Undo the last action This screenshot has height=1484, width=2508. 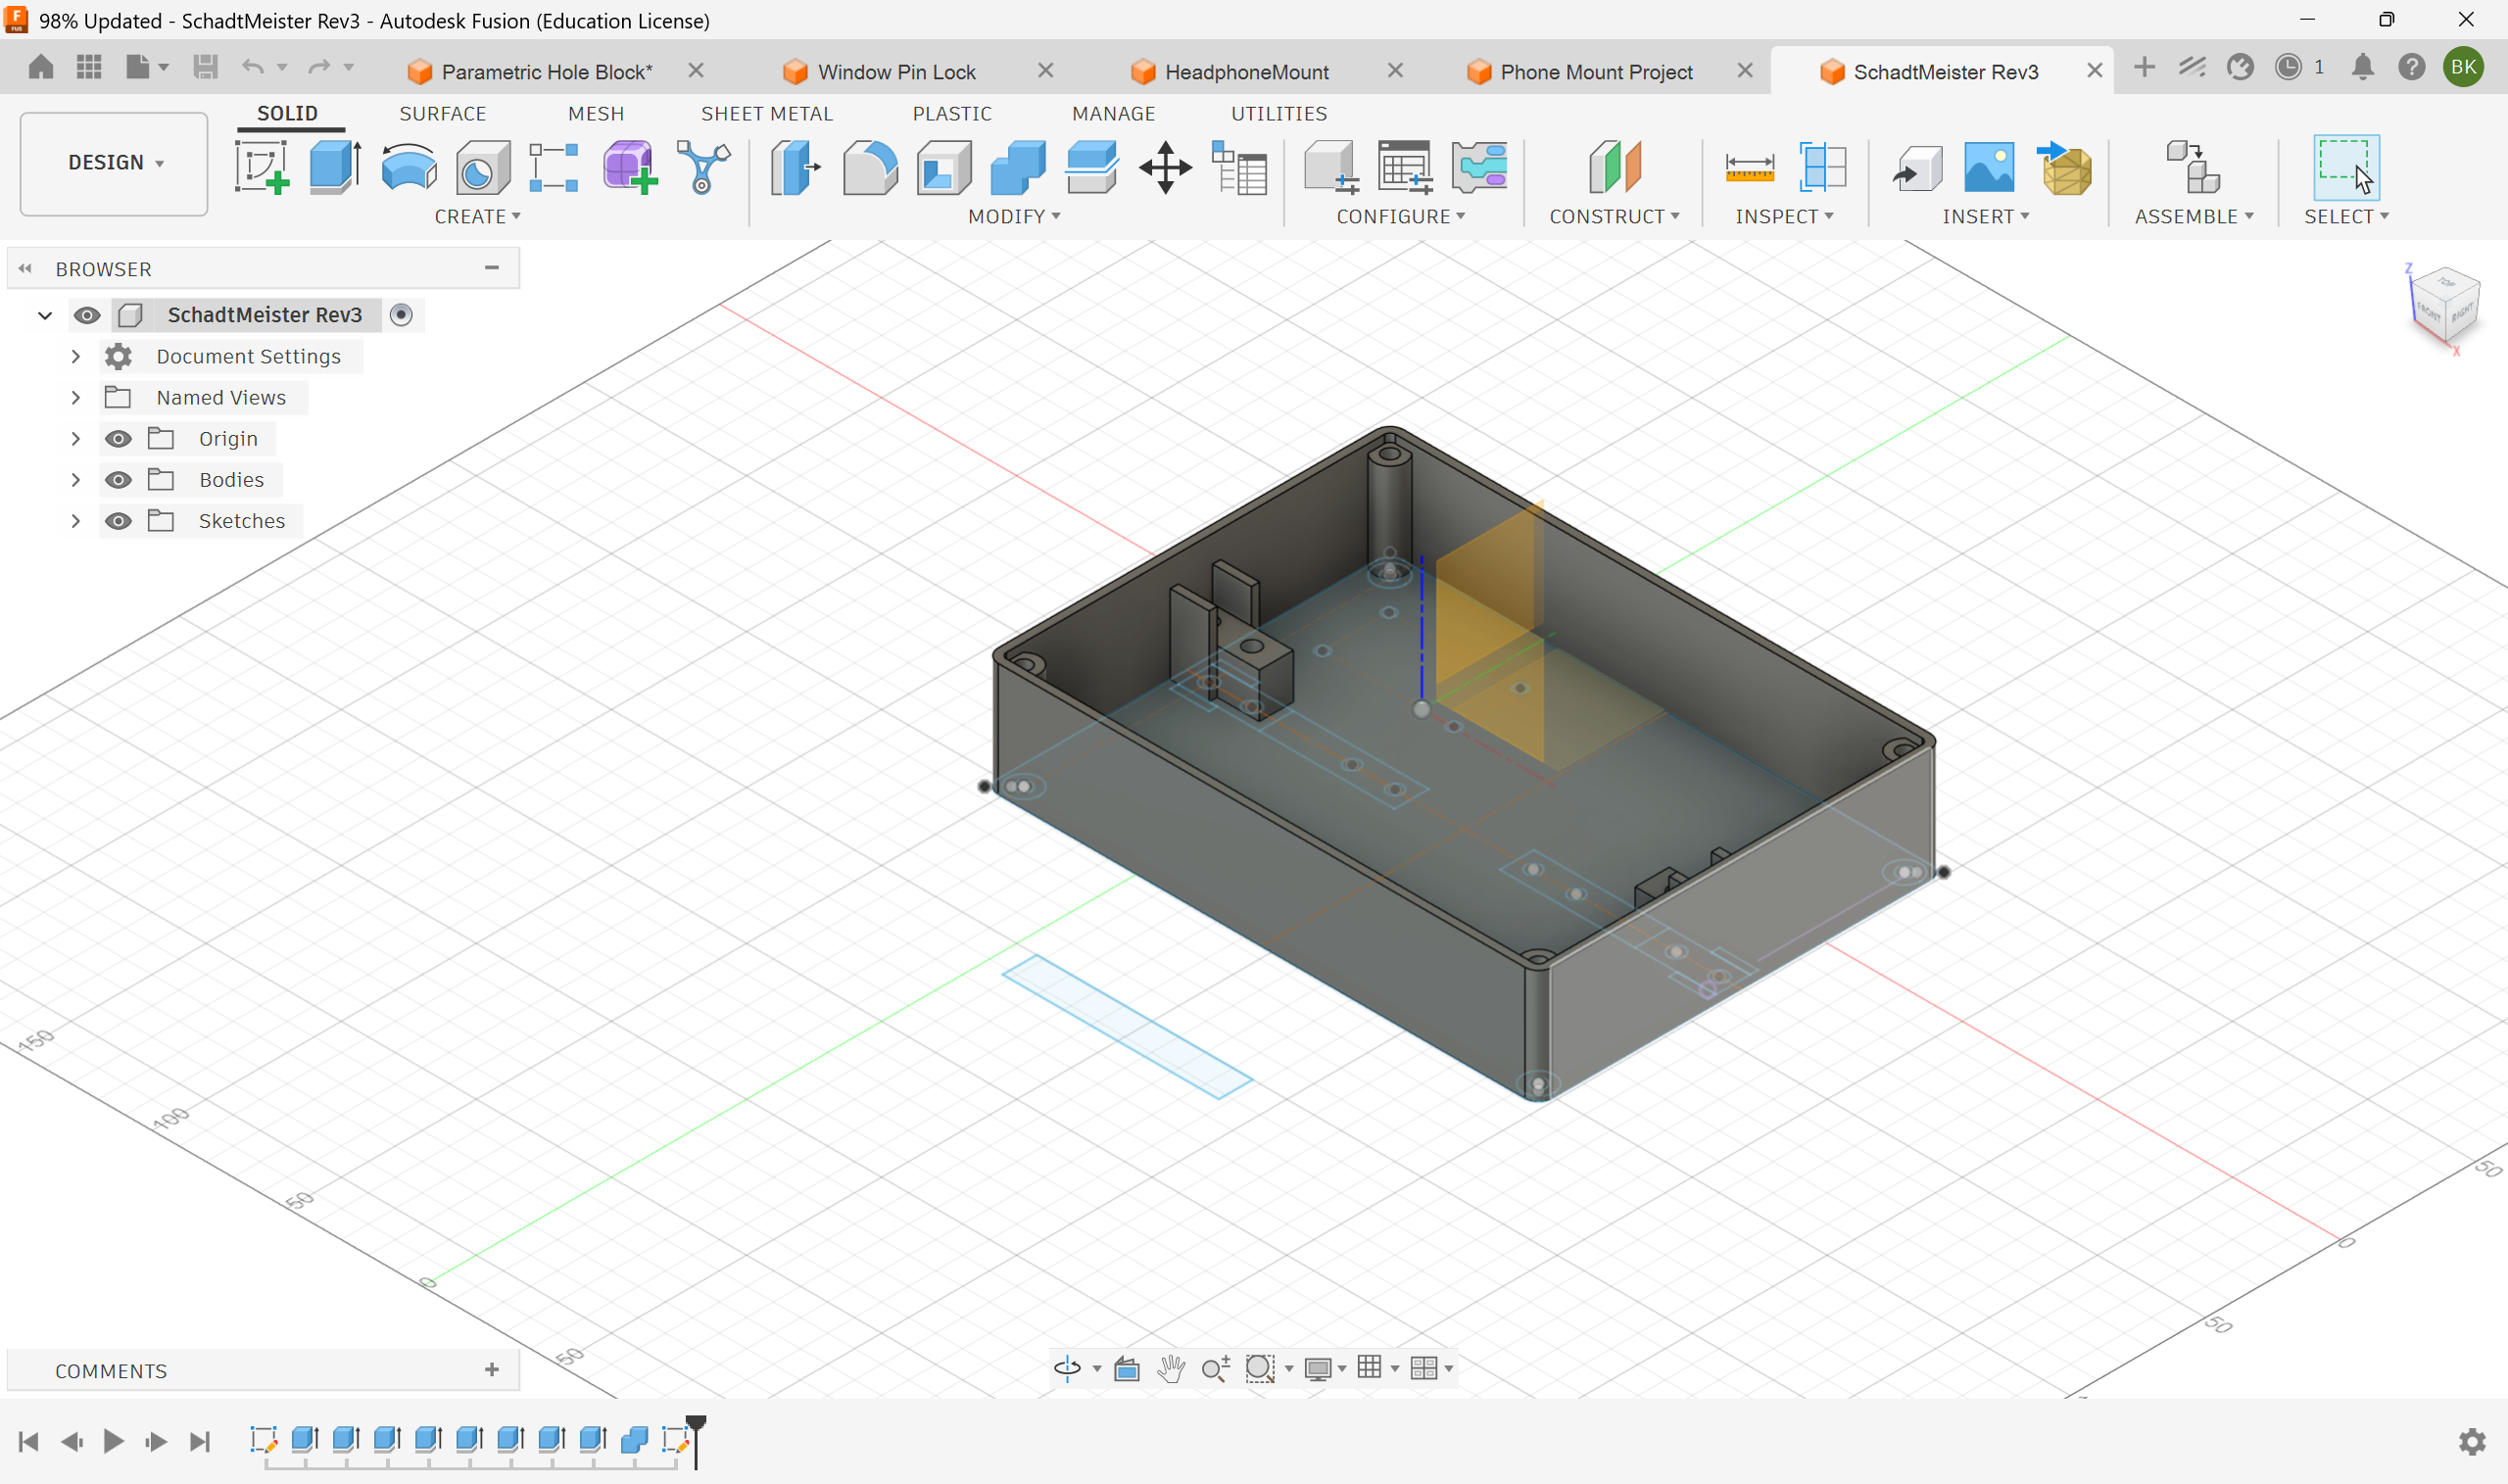point(252,67)
